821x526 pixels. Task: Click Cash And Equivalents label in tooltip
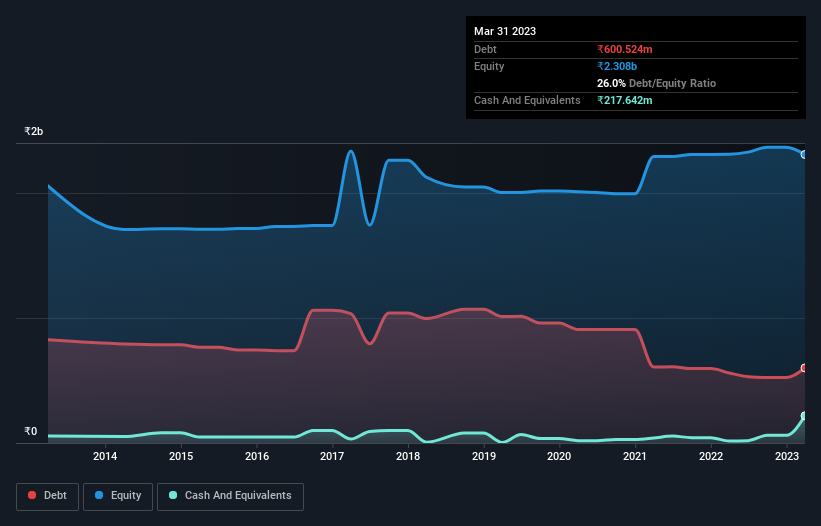[x=527, y=100]
